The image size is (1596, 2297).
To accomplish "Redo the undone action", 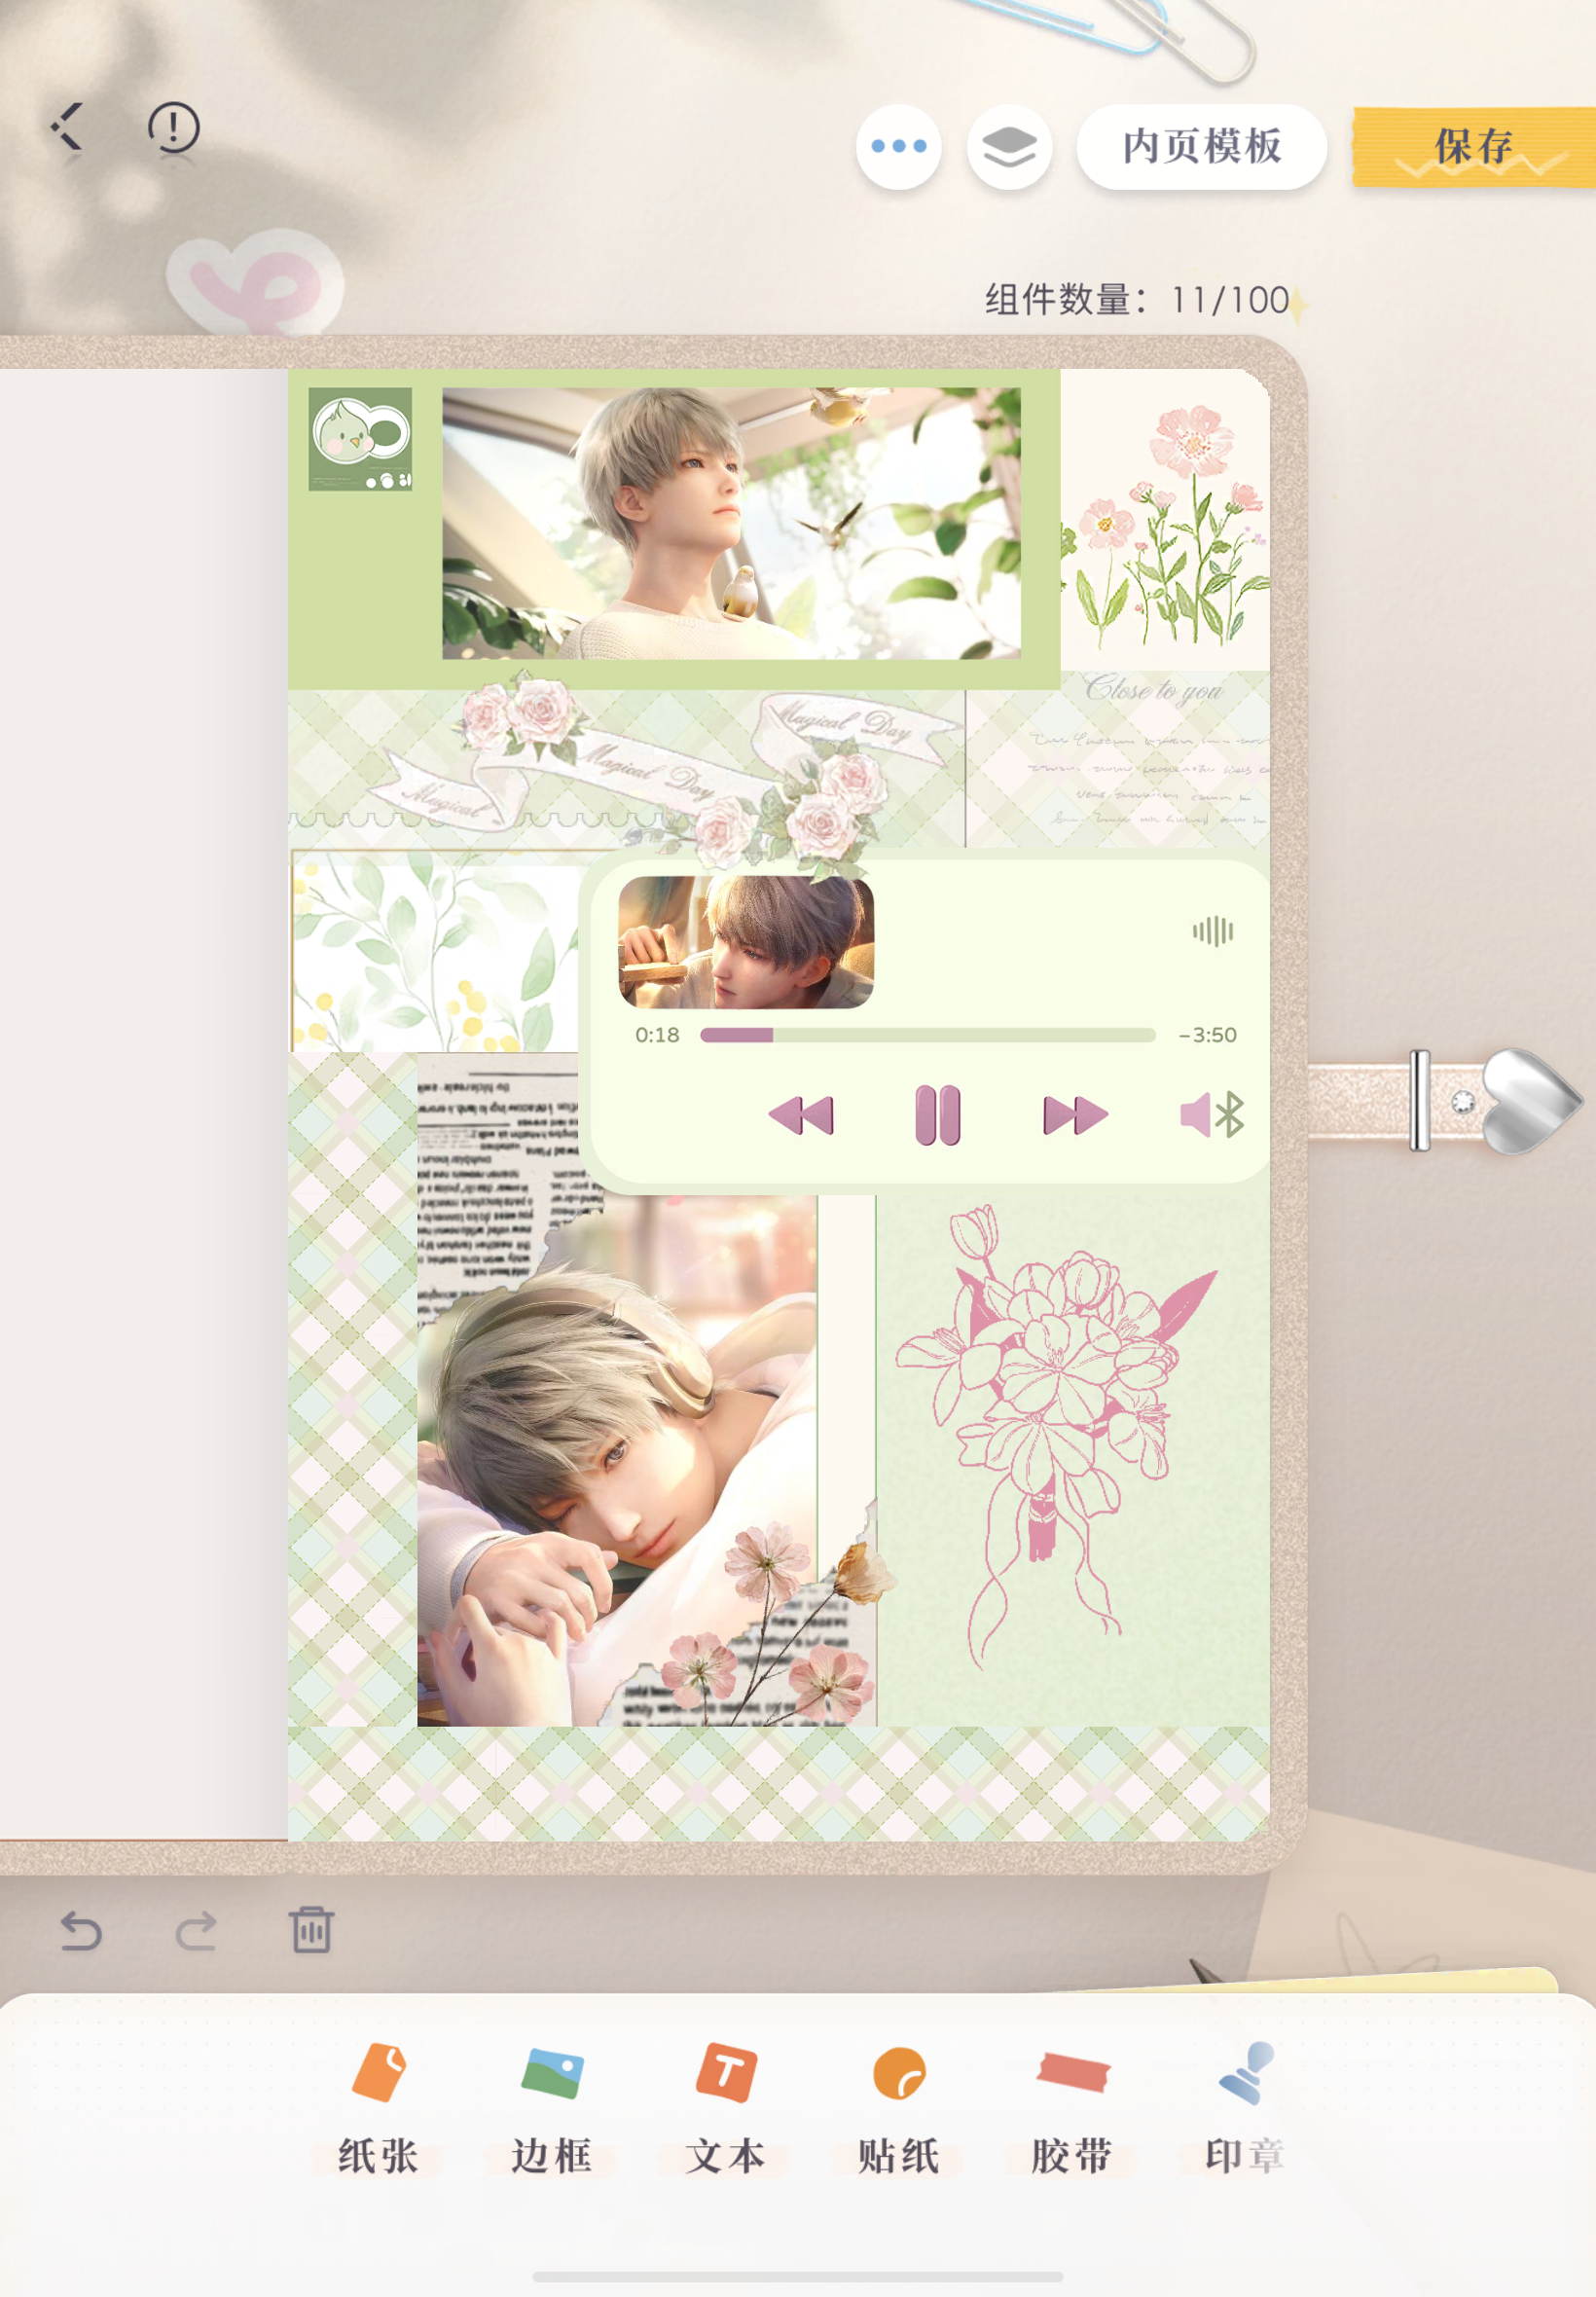I will (196, 1930).
